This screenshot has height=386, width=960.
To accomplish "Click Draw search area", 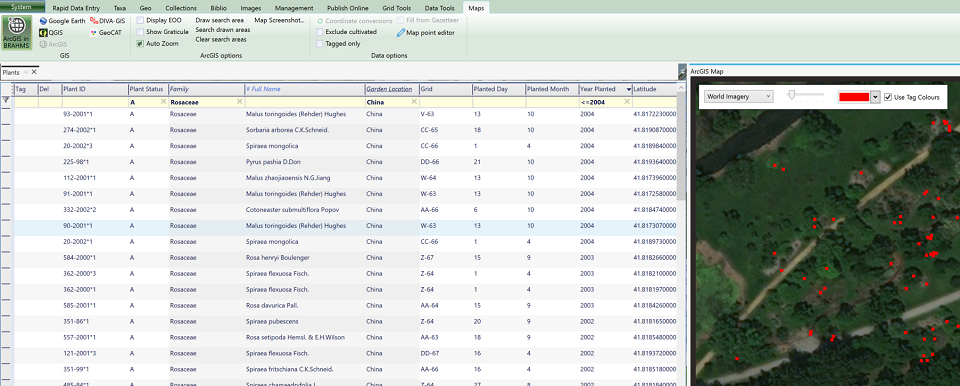I will [219, 20].
